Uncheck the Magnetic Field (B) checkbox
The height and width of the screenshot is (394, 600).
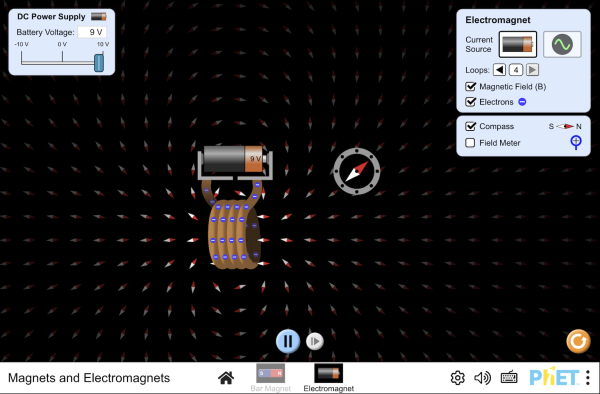pyautogui.click(x=471, y=86)
